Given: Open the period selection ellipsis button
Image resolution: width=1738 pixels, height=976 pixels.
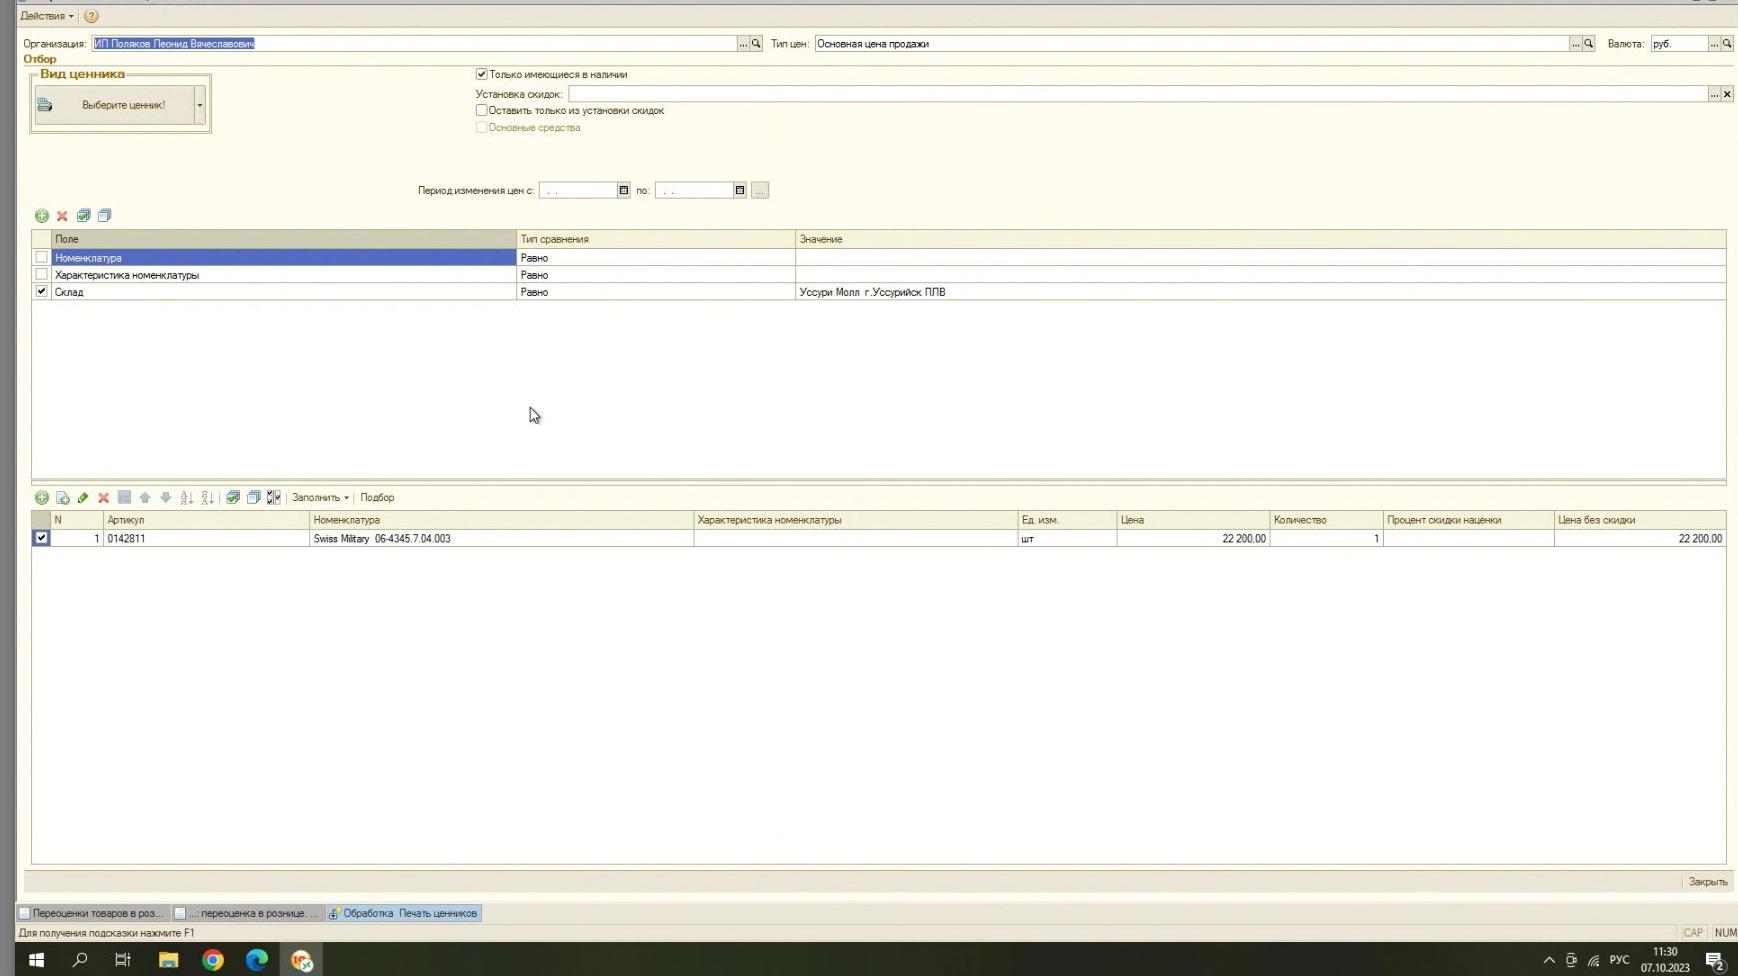Looking at the screenshot, I should pyautogui.click(x=760, y=190).
